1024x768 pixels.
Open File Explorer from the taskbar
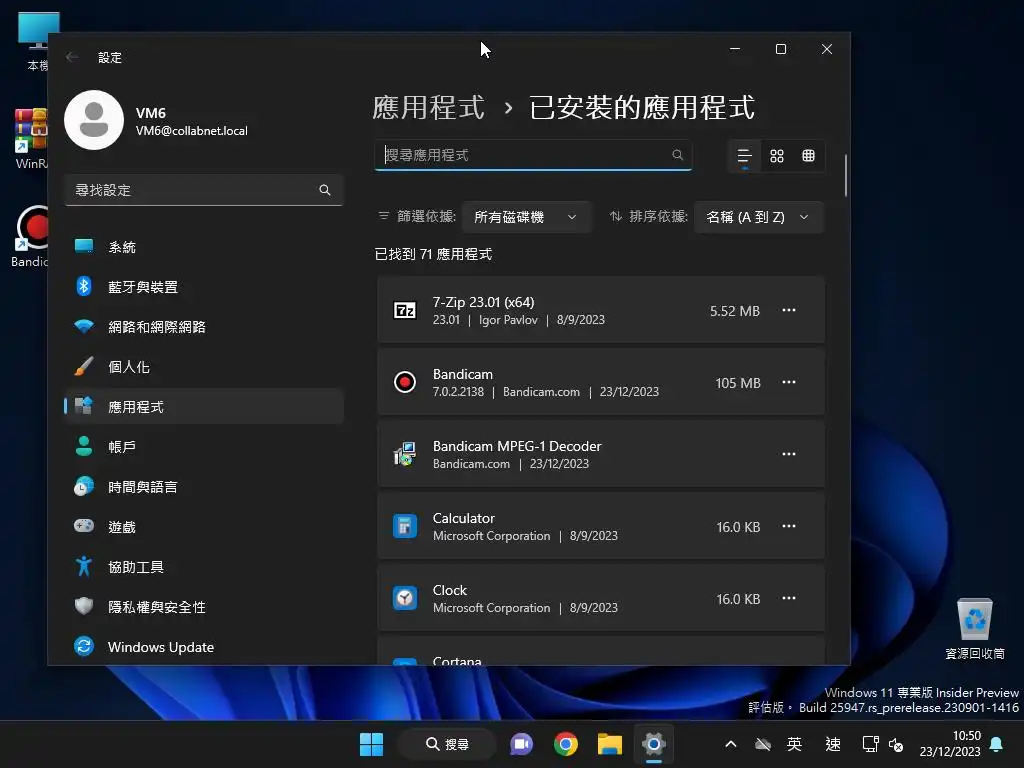(x=609, y=744)
